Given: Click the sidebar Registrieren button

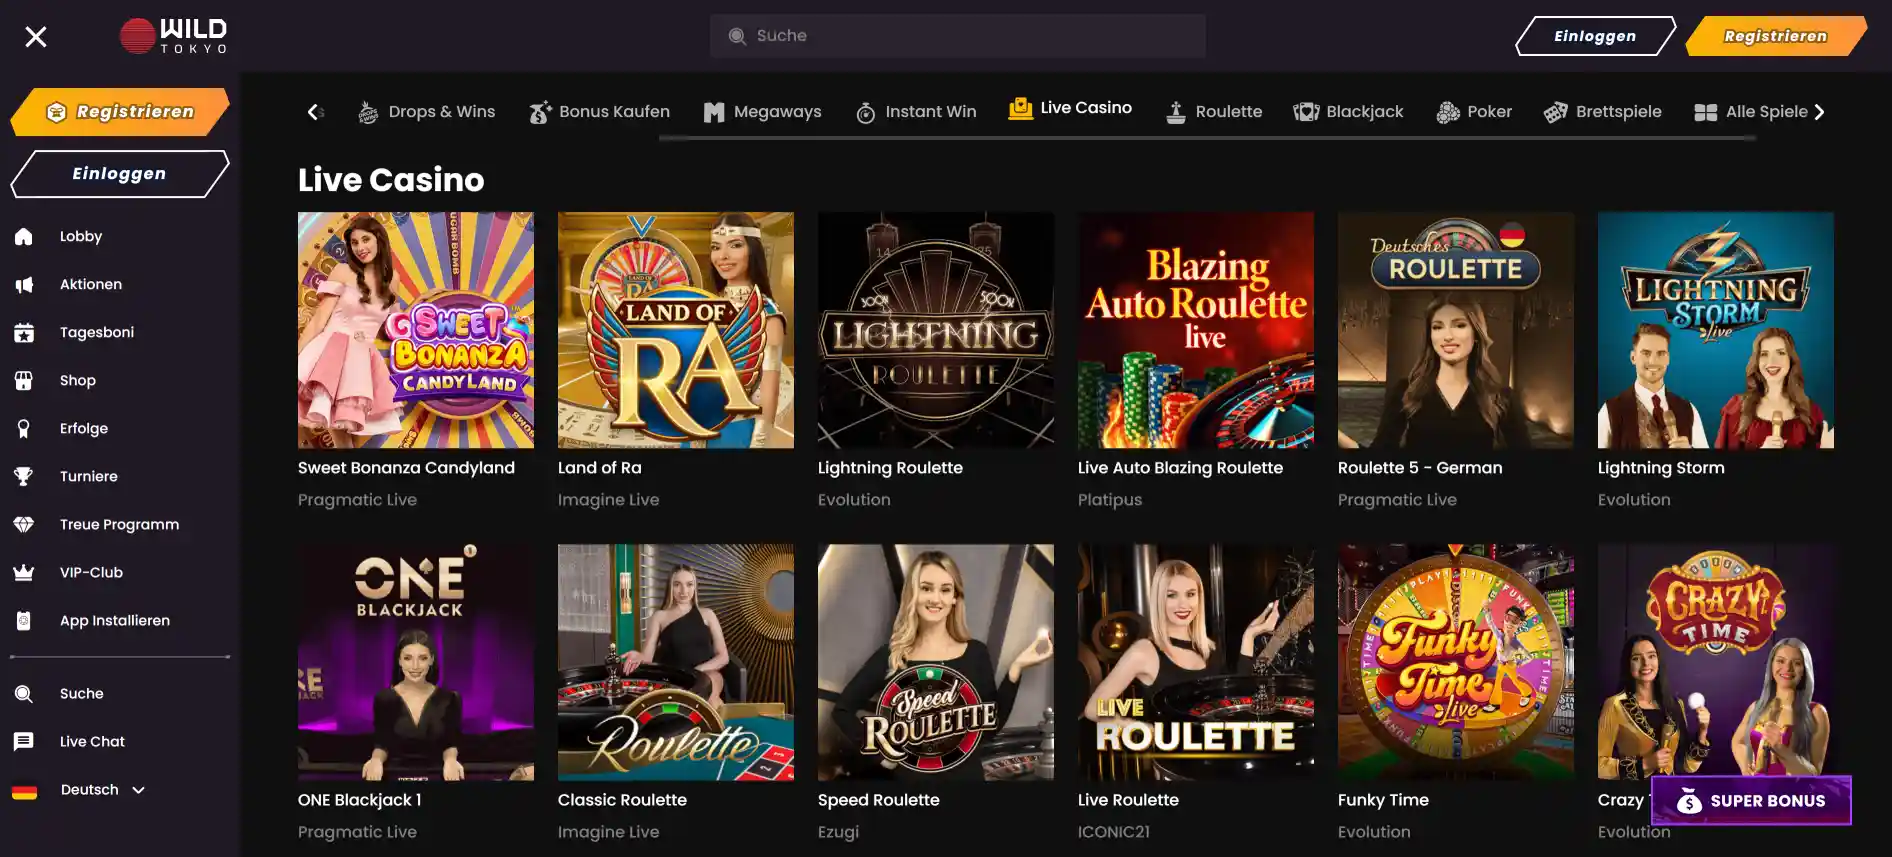Looking at the screenshot, I should click(x=120, y=112).
